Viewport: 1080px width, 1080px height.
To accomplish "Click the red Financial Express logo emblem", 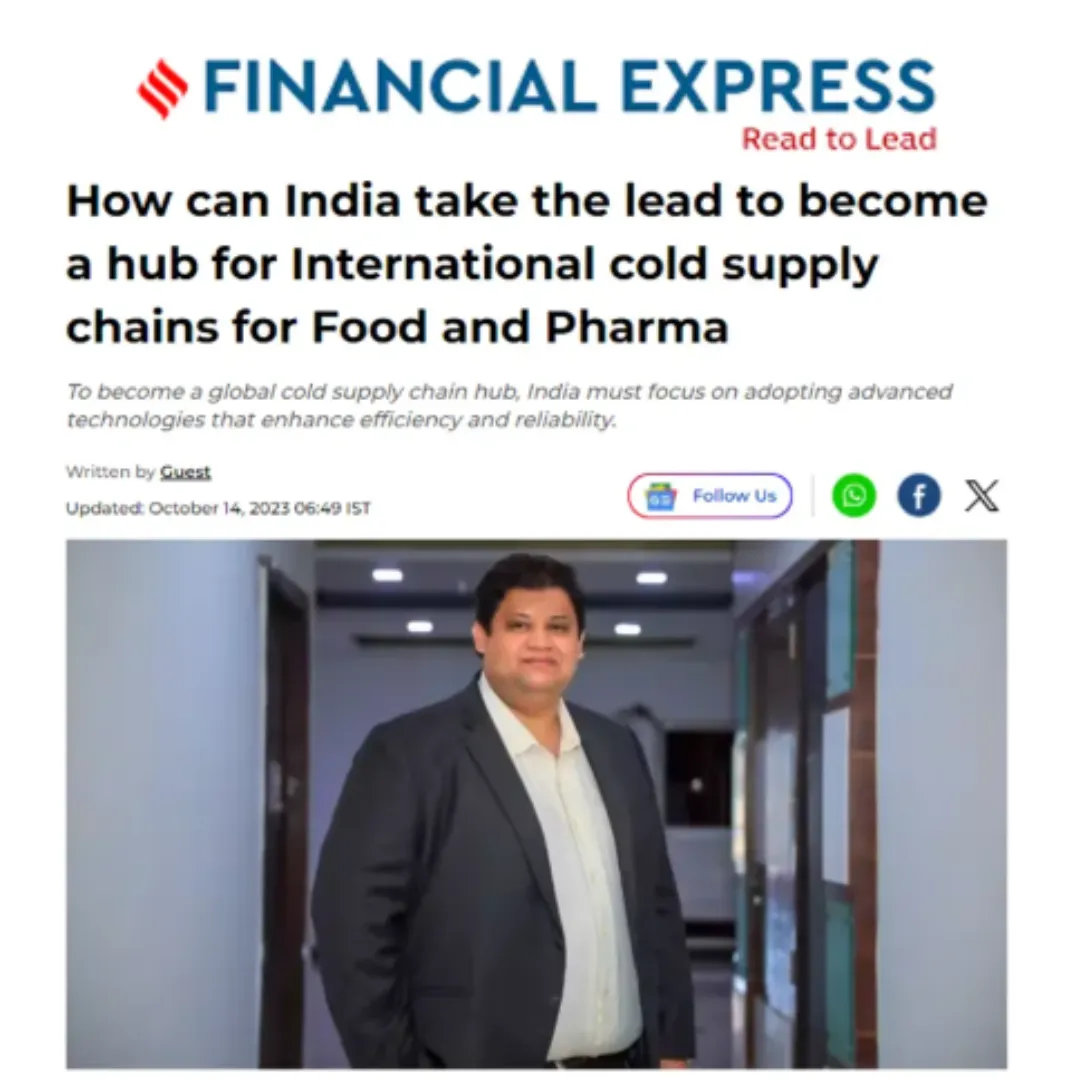I will pyautogui.click(x=163, y=89).
